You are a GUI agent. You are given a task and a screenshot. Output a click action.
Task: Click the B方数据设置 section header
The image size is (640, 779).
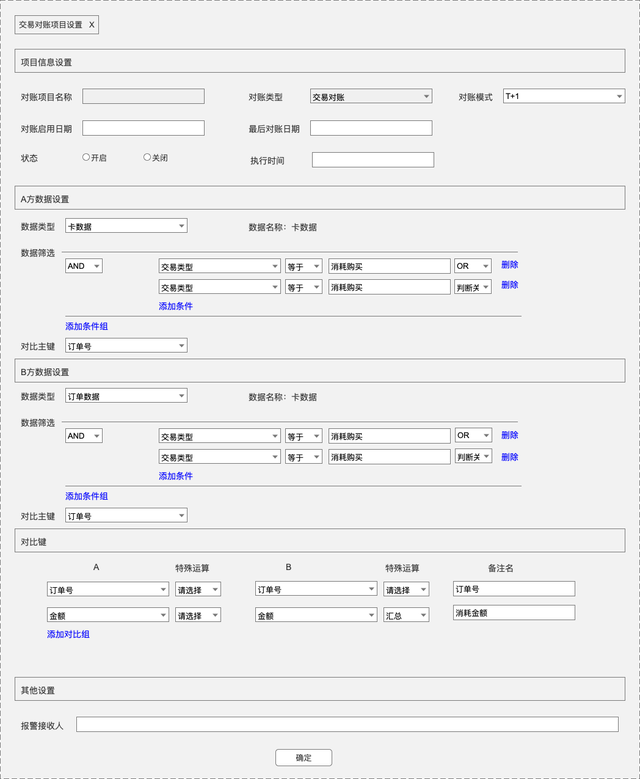click(x=320, y=371)
